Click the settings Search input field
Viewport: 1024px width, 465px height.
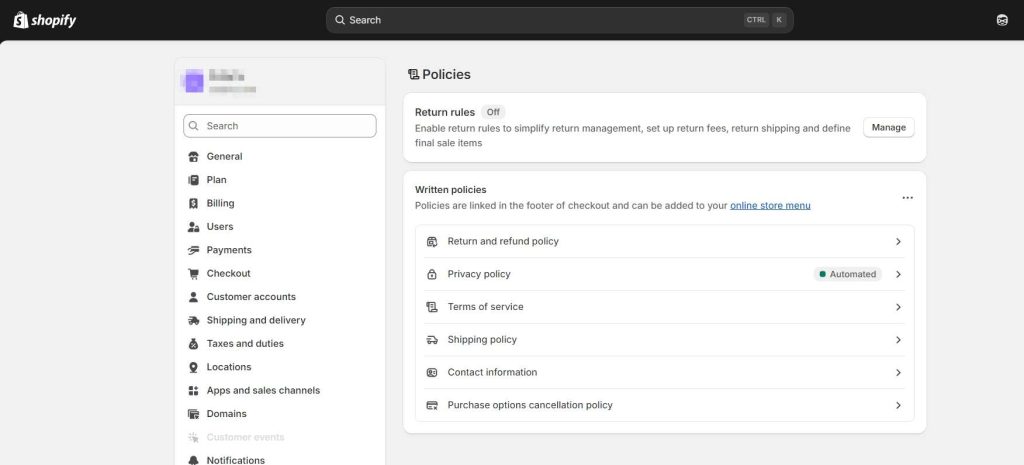click(280, 126)
